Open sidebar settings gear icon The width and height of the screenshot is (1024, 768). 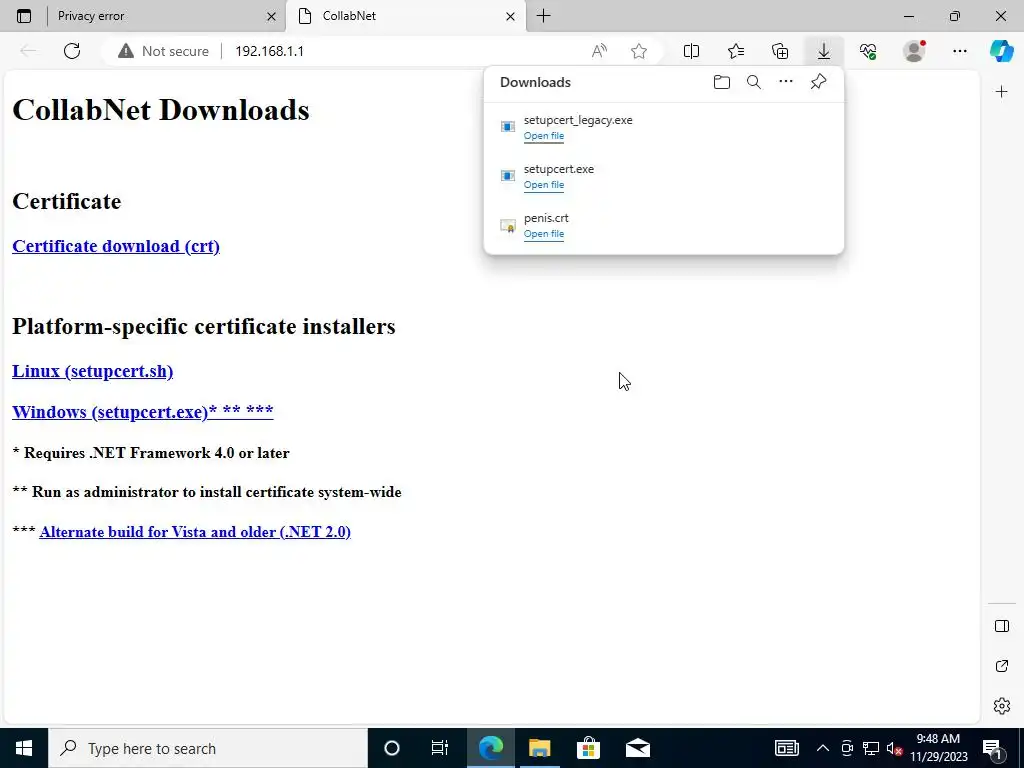tap(1001, 706)
